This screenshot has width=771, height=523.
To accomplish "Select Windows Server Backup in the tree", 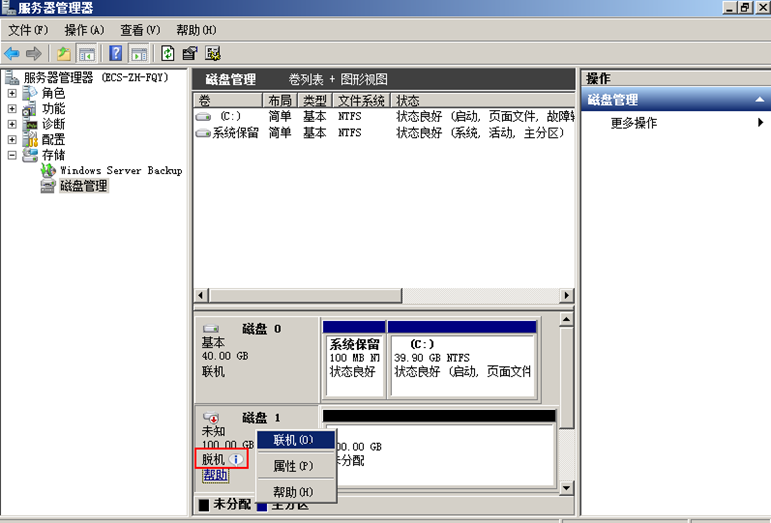I will pos(121,171).
